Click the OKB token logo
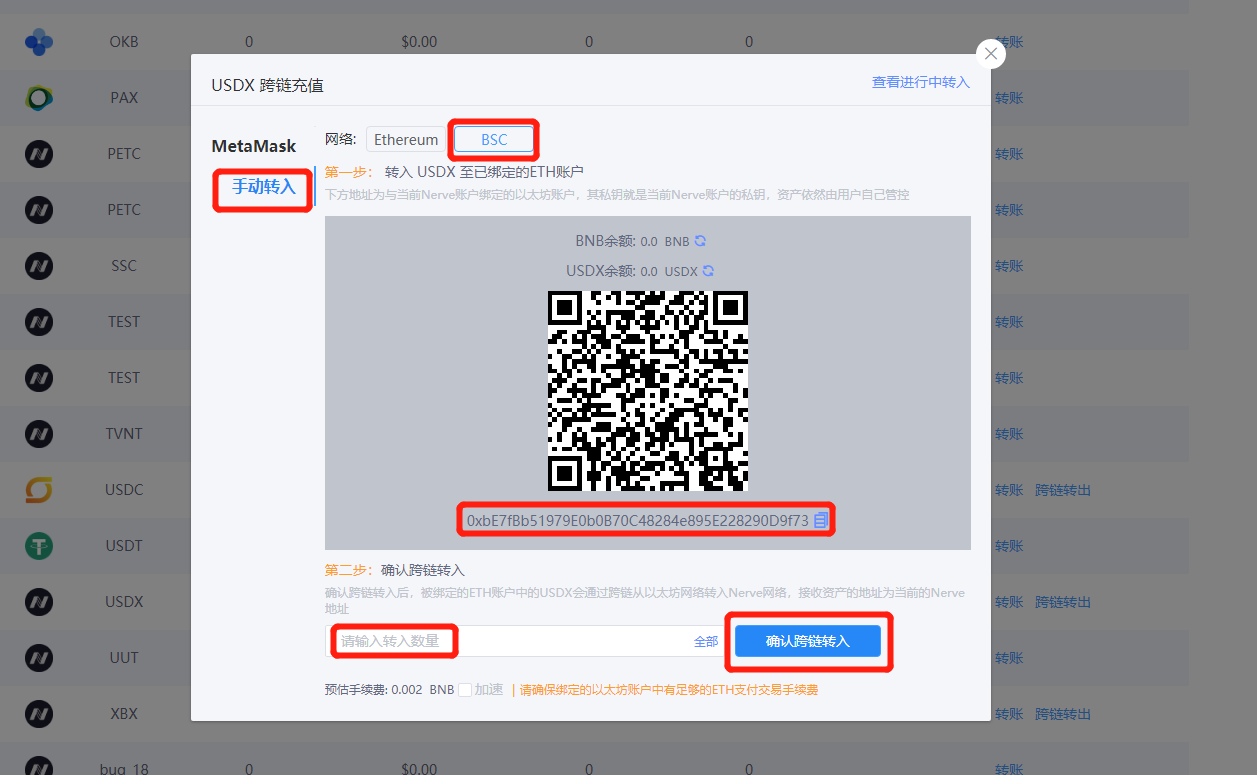1257x775 pixels. 39,42
